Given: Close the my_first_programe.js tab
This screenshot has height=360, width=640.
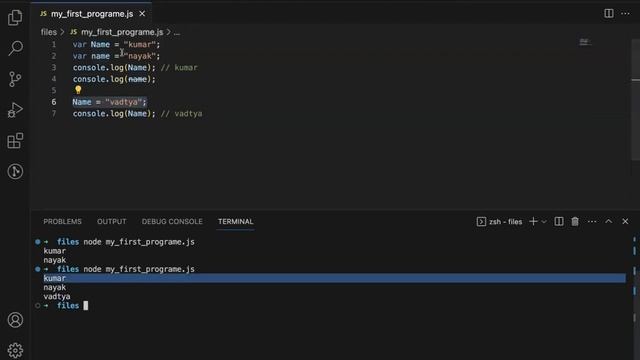Looking at the screenshot, I should pos(142,14).
